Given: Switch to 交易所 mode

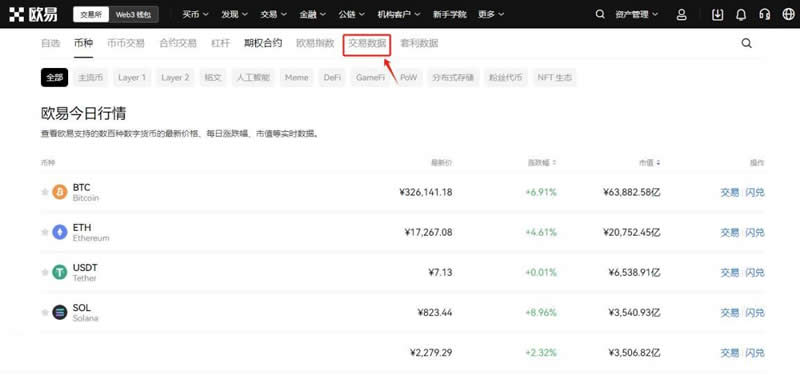Looking at the screenshot, I should (x=91, y=14).
